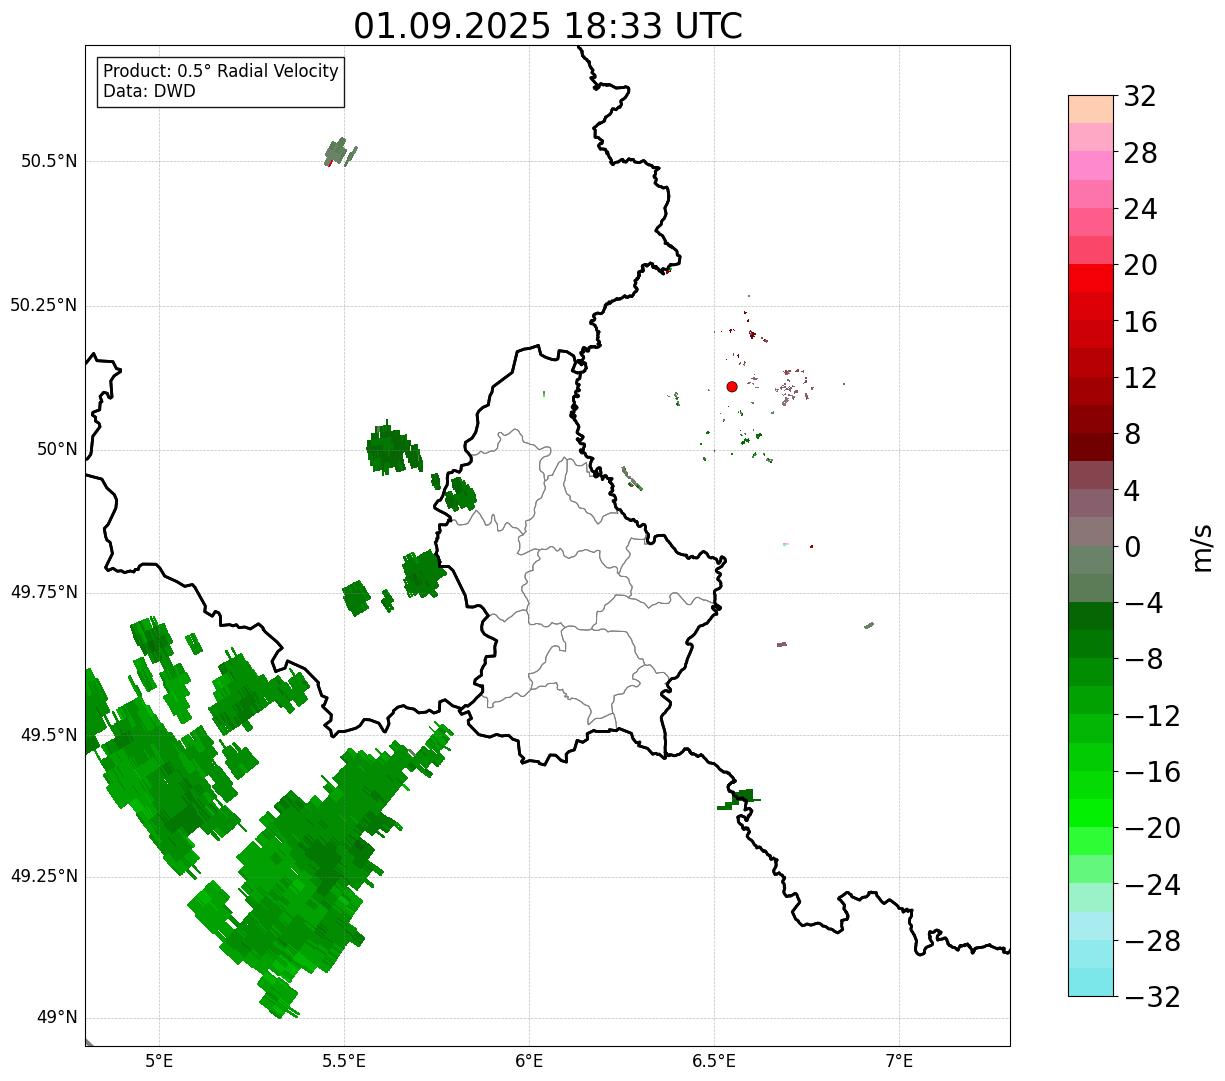Image resolution: width=1225 pixels, height=1081 pixels.
Task: Click the gray-green echo patch near 50.5°N 5.5°E
Action: [338, 152]
